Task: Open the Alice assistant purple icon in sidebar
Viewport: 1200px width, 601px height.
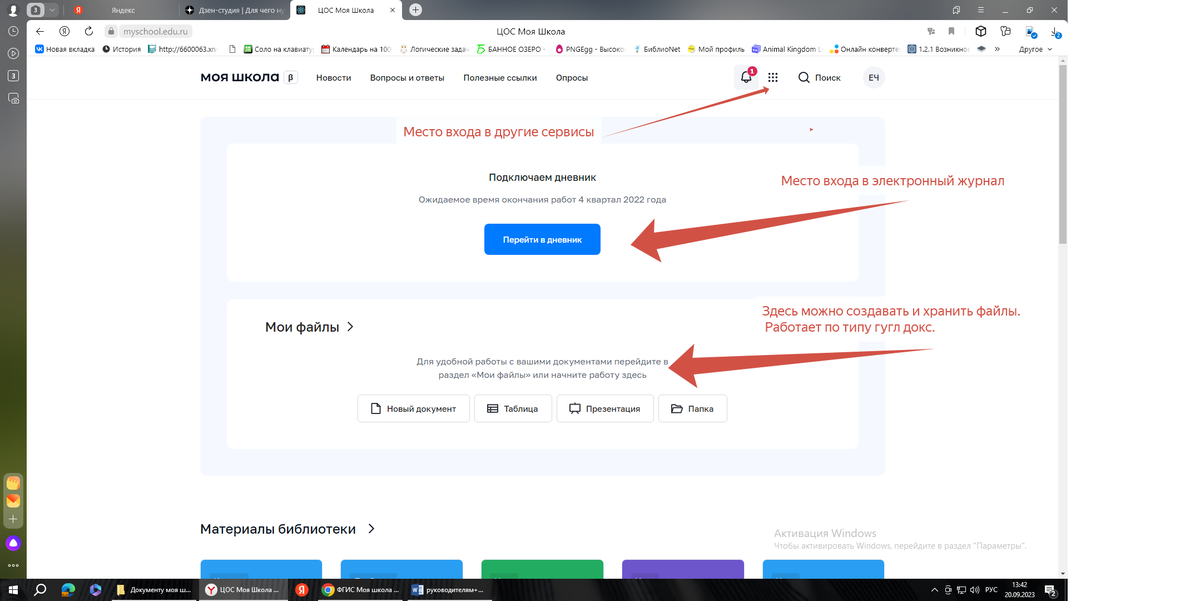Action: (13, 543)
